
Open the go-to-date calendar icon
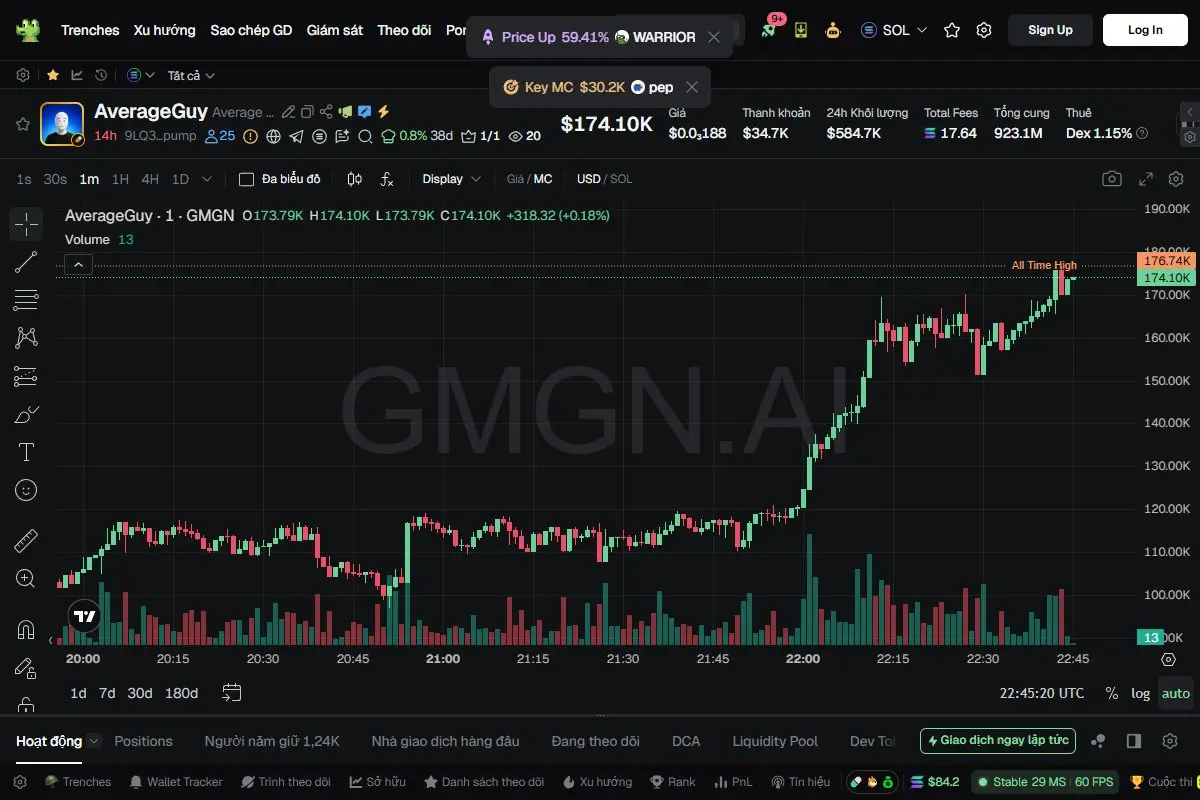tap(232, 693)
